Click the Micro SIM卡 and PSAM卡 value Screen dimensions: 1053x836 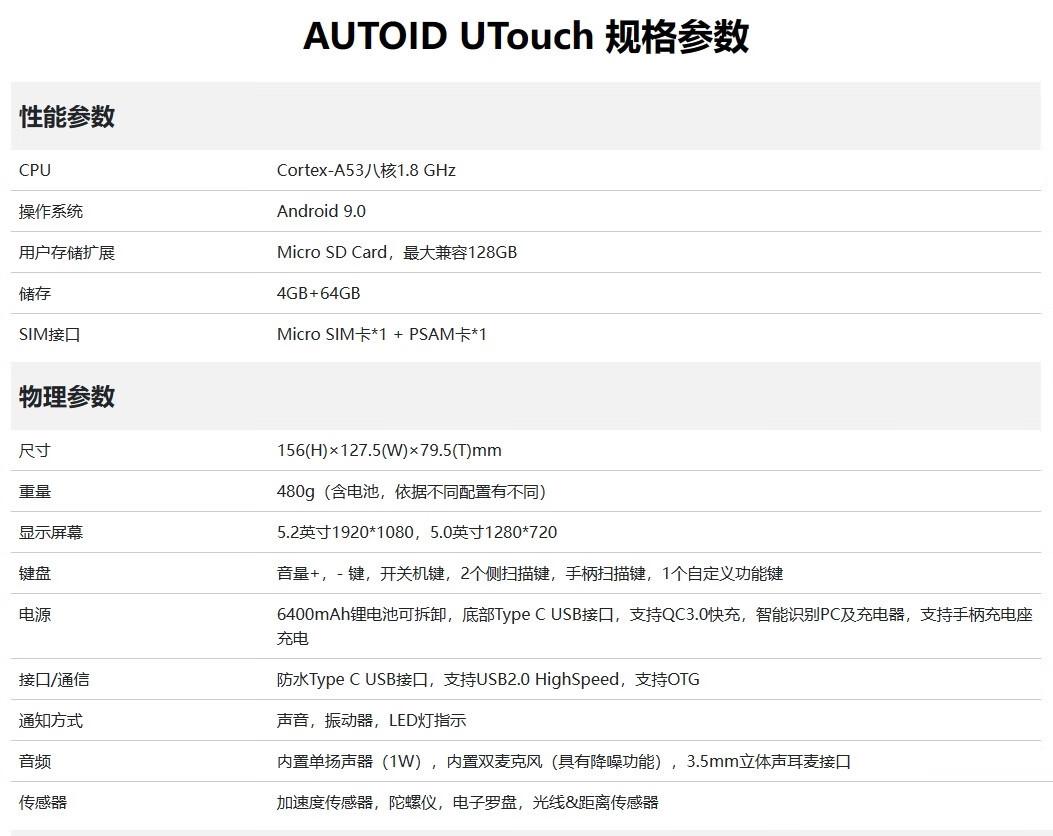381,335
